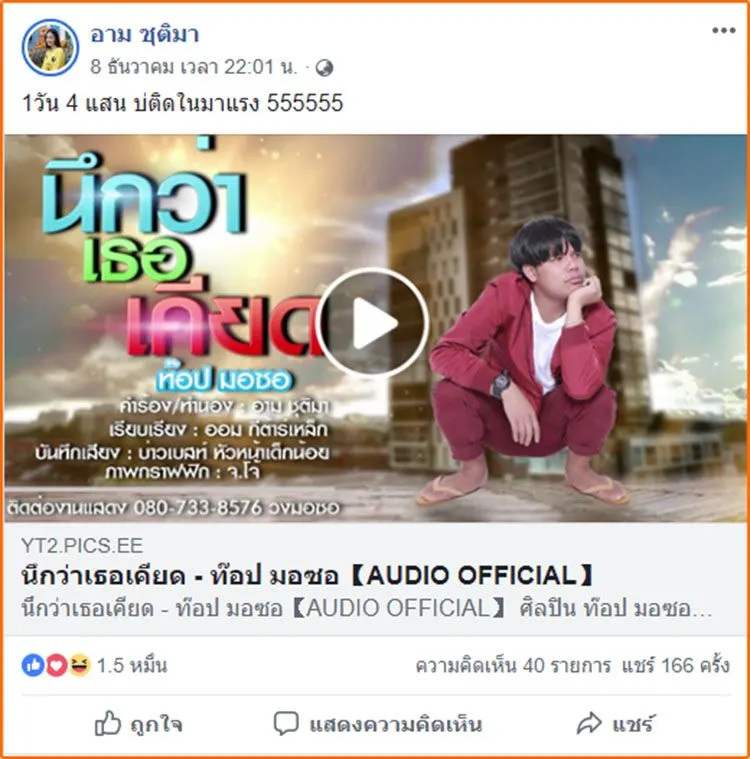
Task: Show the ความคิดเห็น 40 รายการ comments
Action: 513,666
